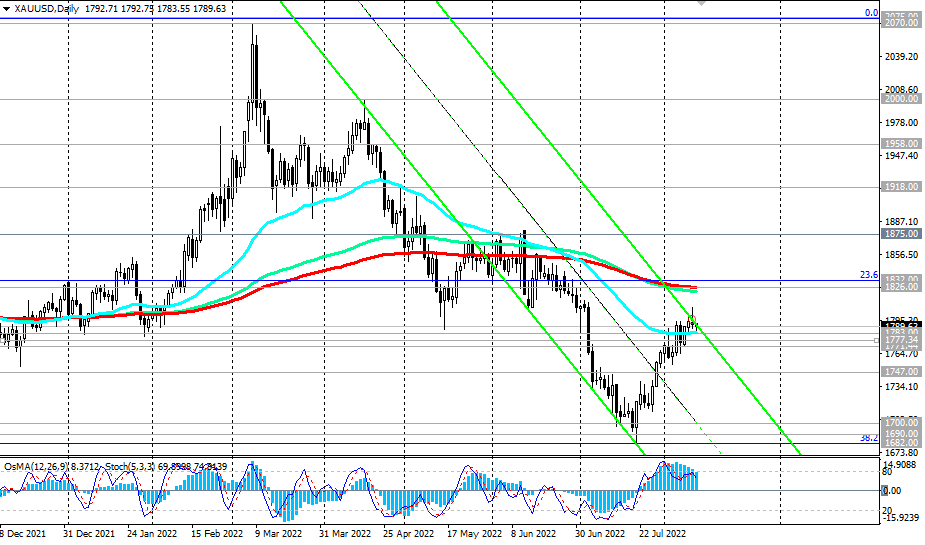Click the 1747.00 price level label
This screenshot has width=925, height=545.
click(x=901, y=372)
